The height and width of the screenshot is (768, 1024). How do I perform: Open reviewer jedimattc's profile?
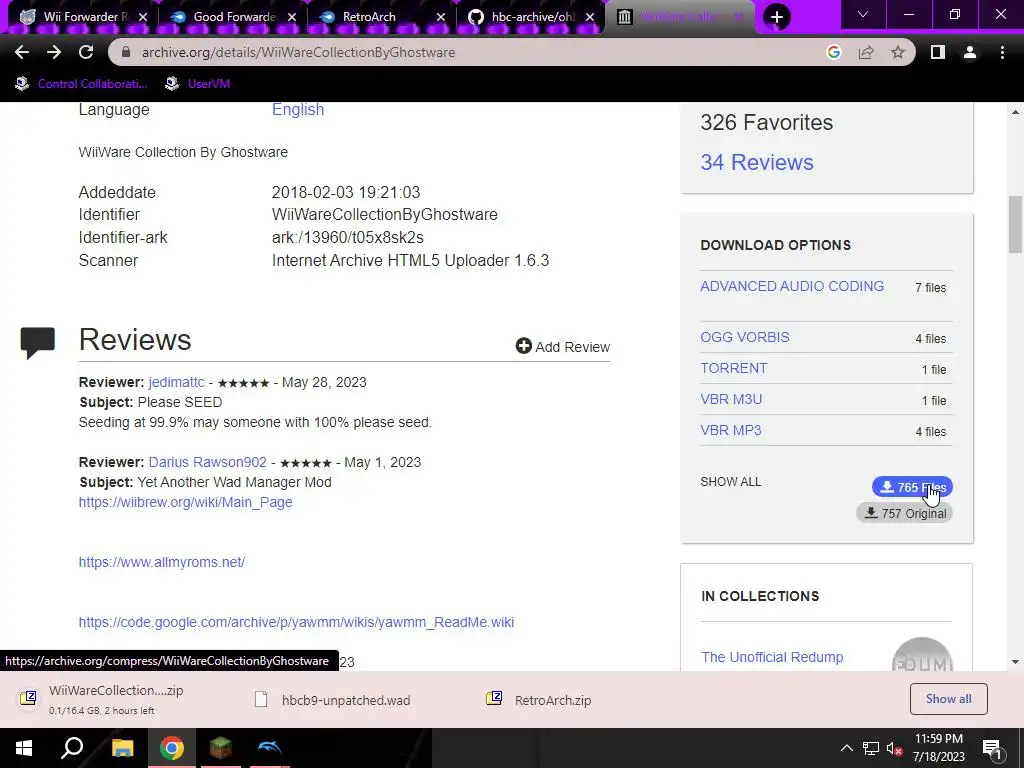point(176,382)
